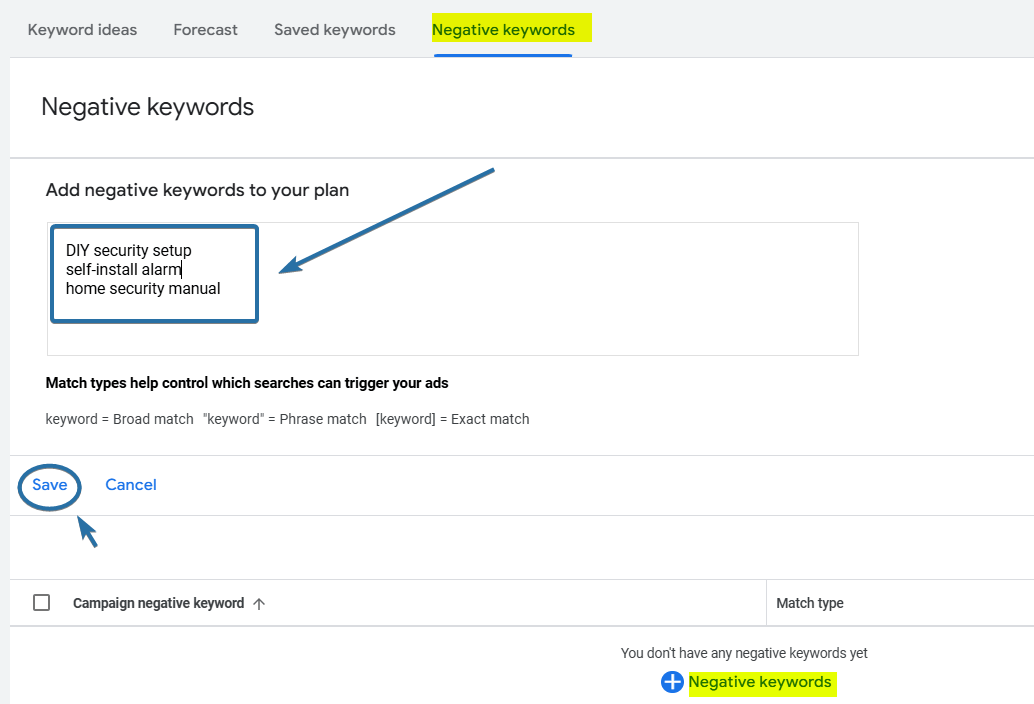This screenshot has width=1034, height=704.
Task: Save the negative keywords list
Action: click(49, 485)
